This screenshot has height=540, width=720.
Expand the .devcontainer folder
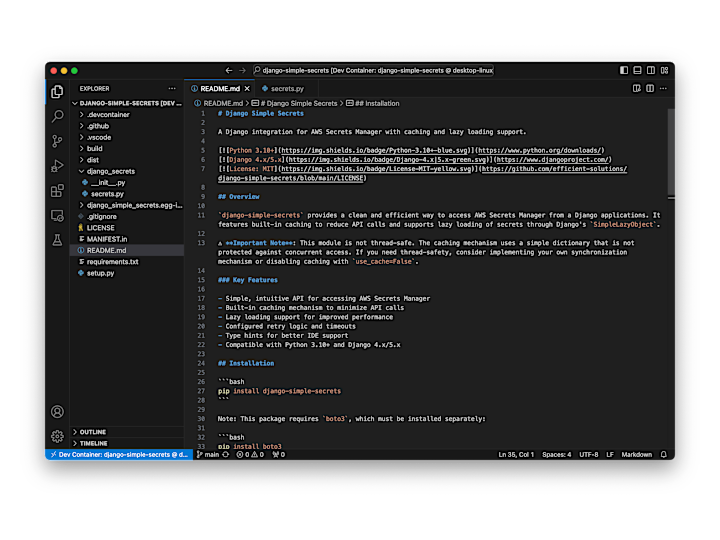(x=127, y=115)
